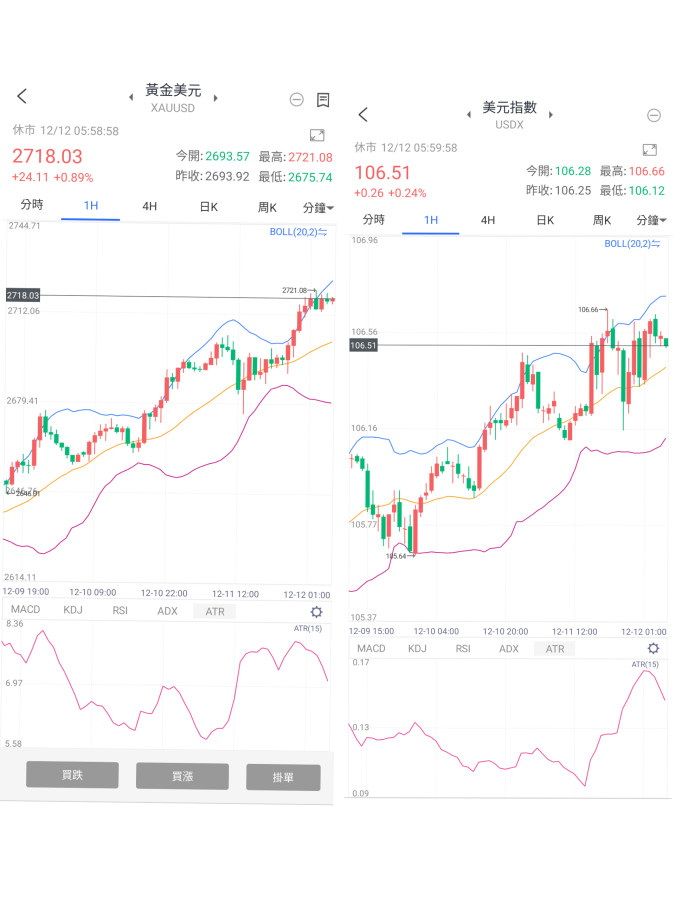This screenshot has width=675, height=900.
Task: Click the 2718.03 price line marker on the gold chart
Action: pyautogui.click(x=23, y=295)
